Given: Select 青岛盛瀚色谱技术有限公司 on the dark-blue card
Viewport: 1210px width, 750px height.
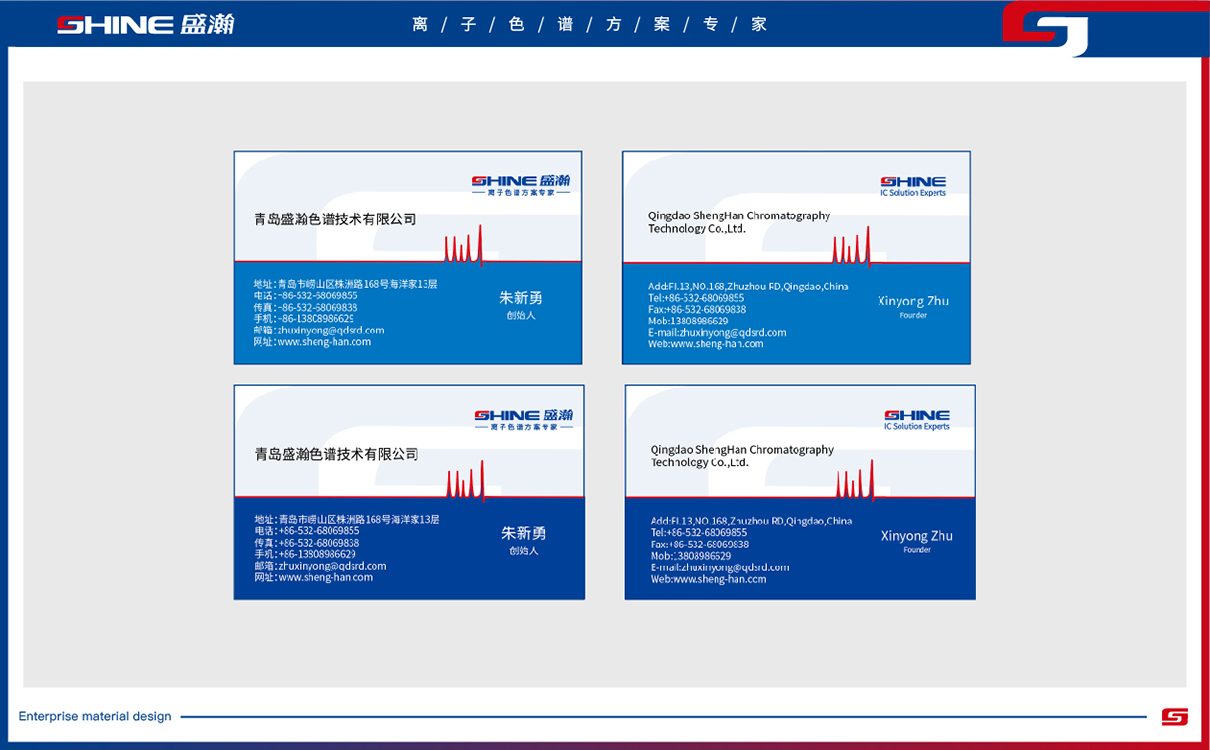Looking at the screenshot, I should click(337, 454).
